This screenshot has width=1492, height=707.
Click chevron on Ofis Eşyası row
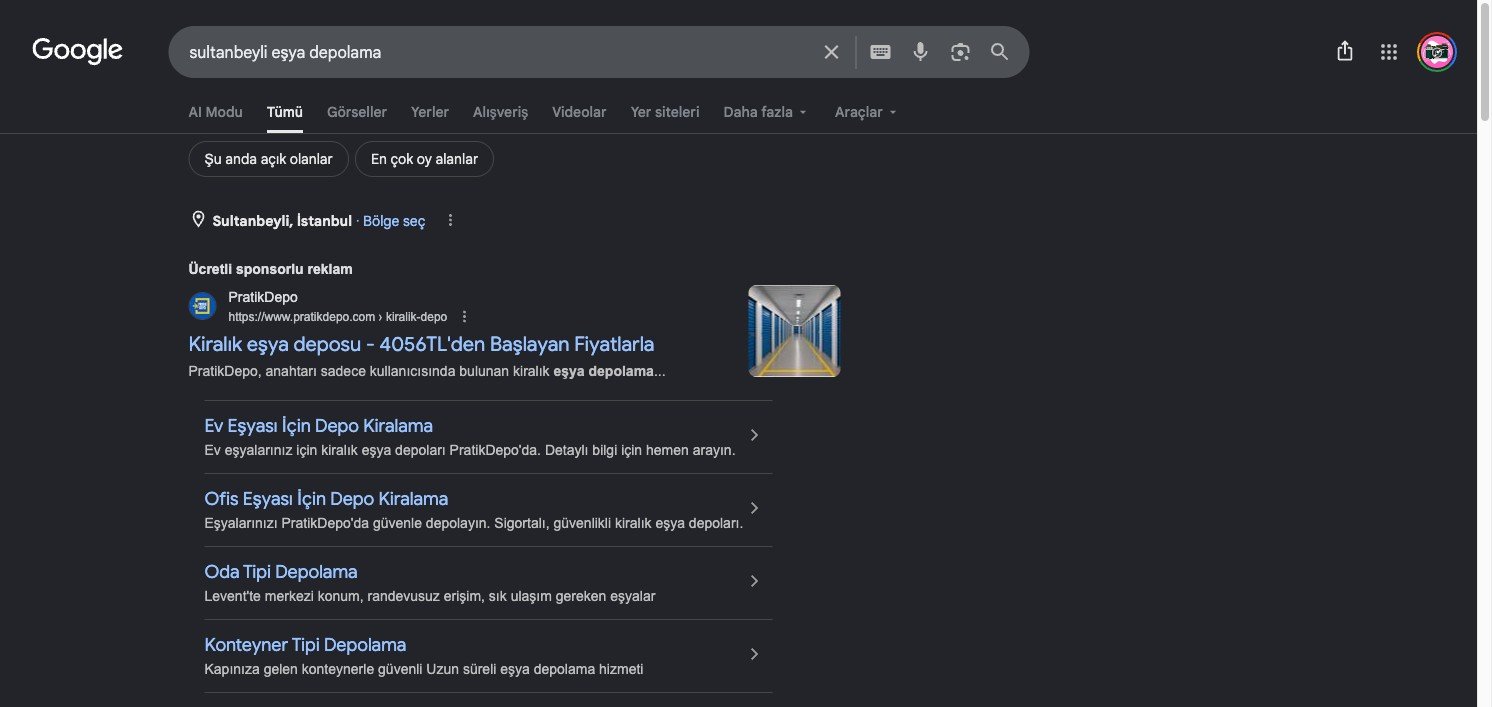click(754, 508)
